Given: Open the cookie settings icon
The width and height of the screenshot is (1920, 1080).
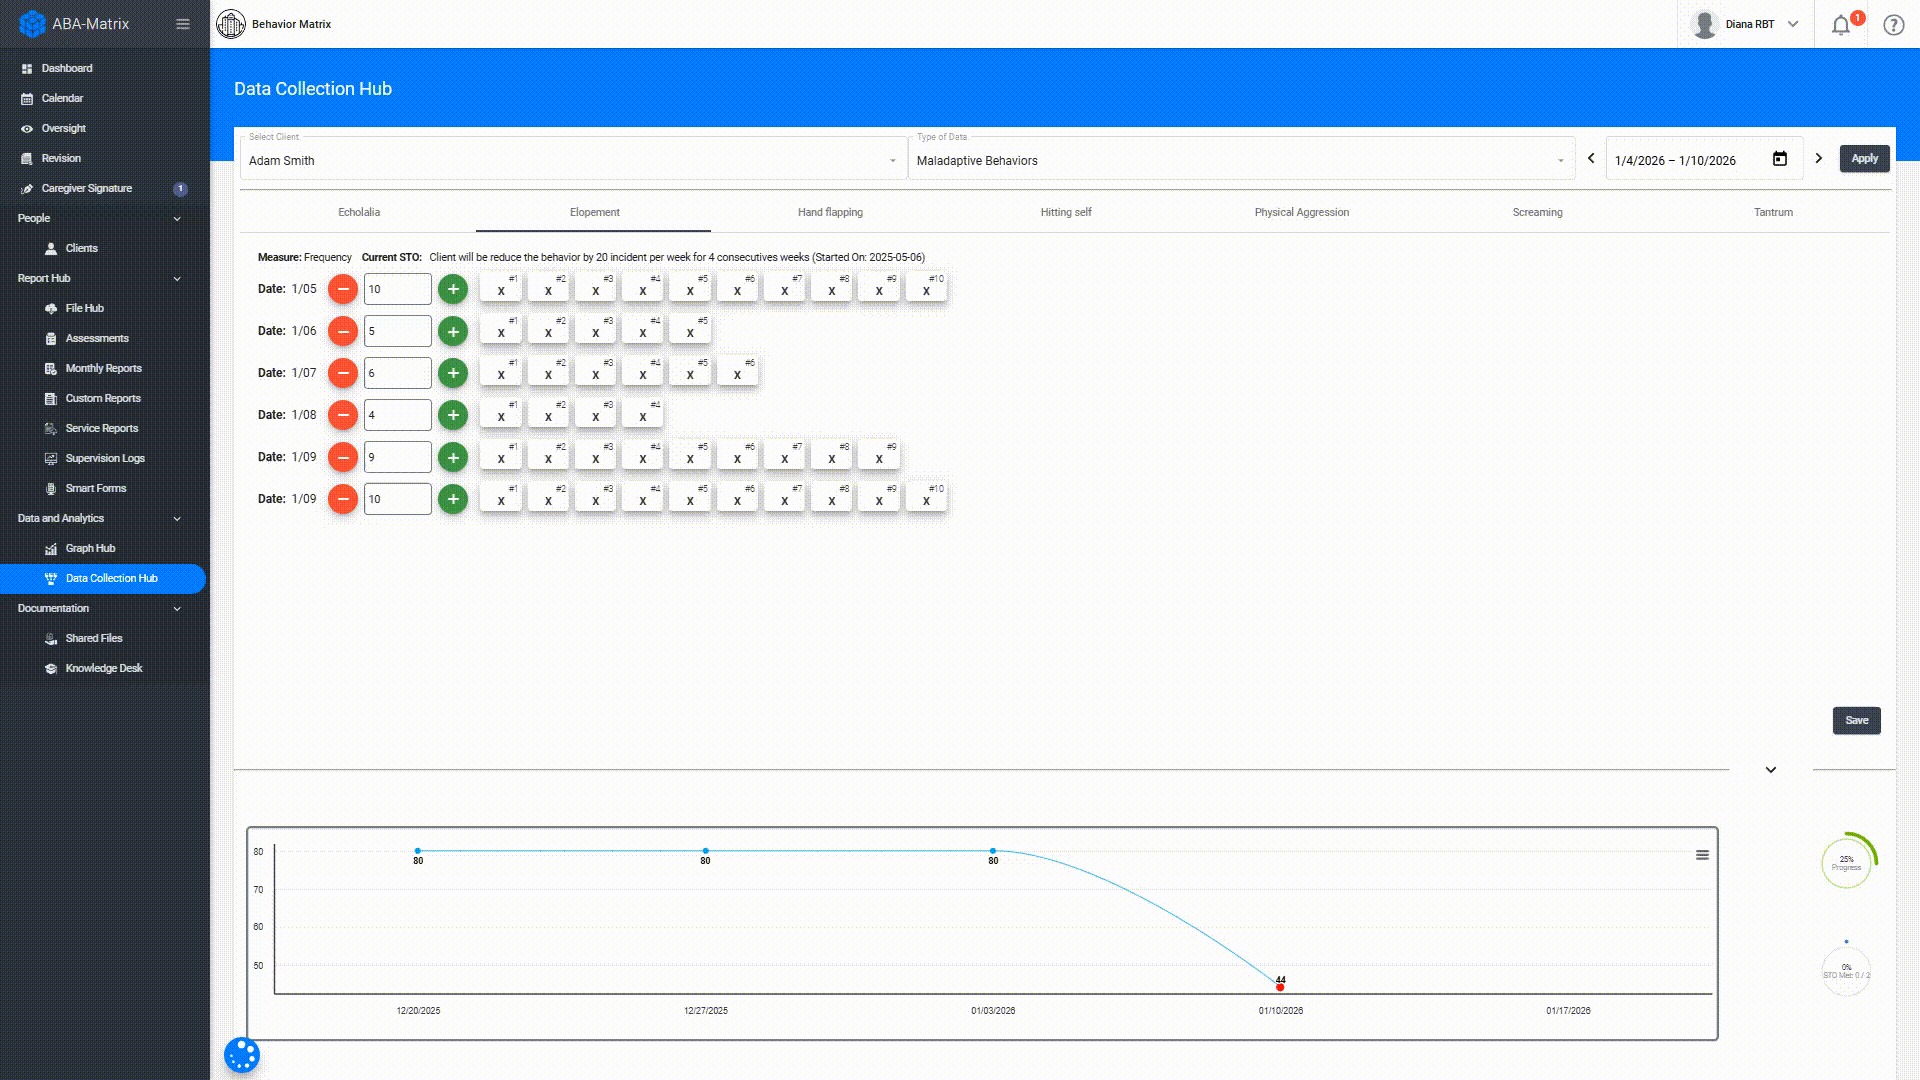Looking at the screenshot, I should coord(242,1055).
